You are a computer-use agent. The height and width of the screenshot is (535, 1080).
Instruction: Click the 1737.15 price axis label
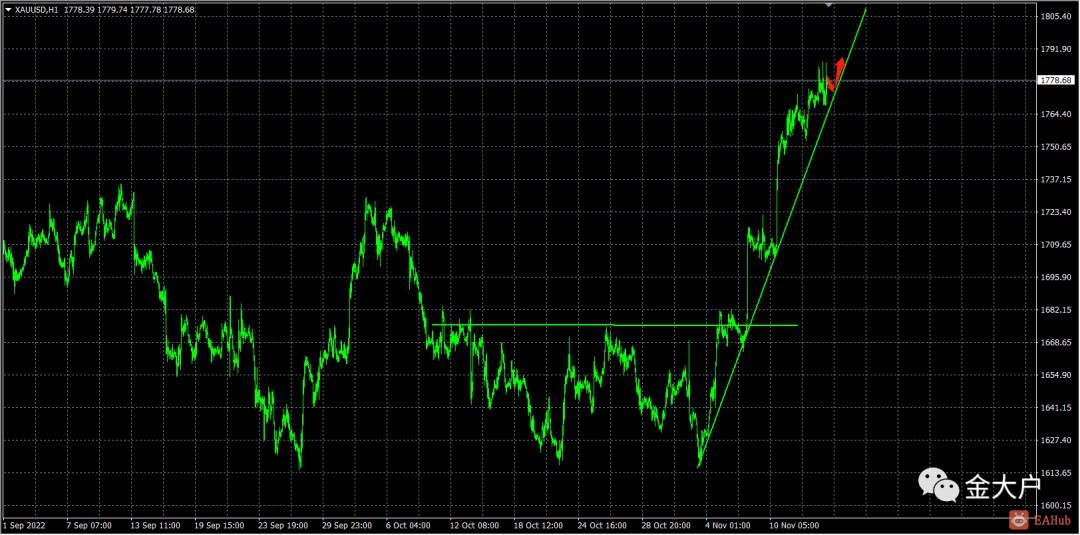[x=1055, y=179]
